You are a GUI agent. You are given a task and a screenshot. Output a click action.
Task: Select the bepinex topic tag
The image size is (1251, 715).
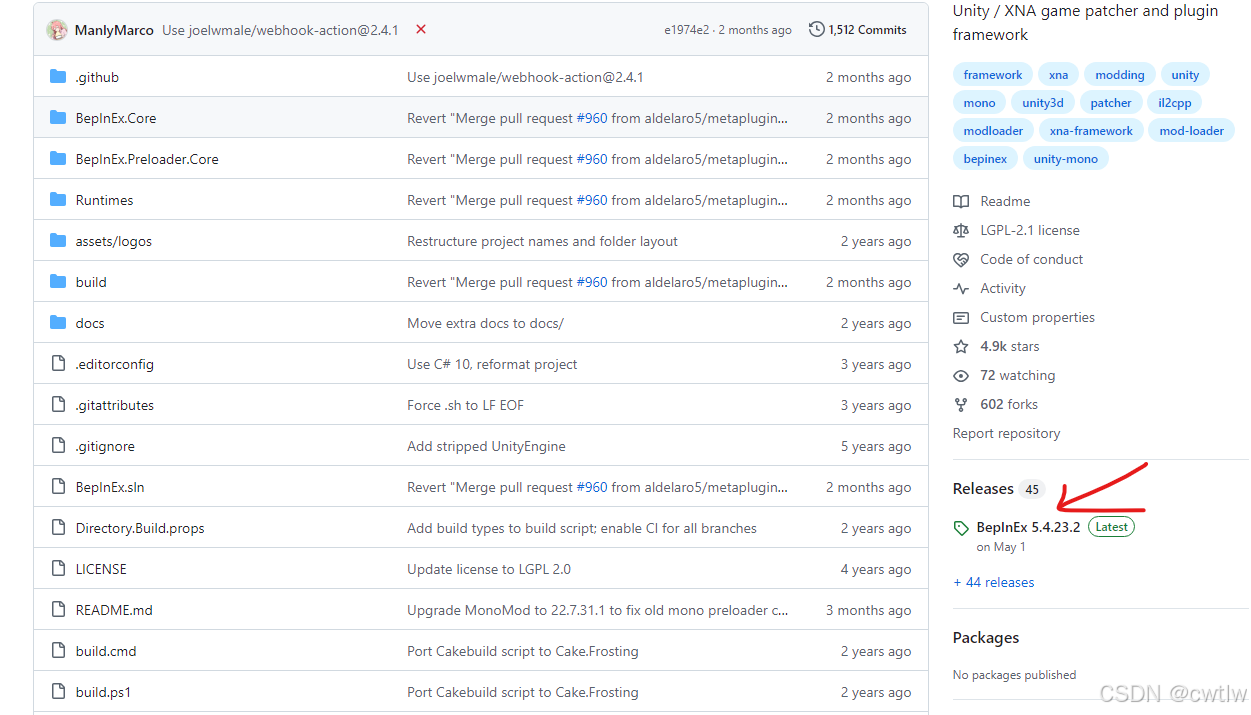click(985, 159)
